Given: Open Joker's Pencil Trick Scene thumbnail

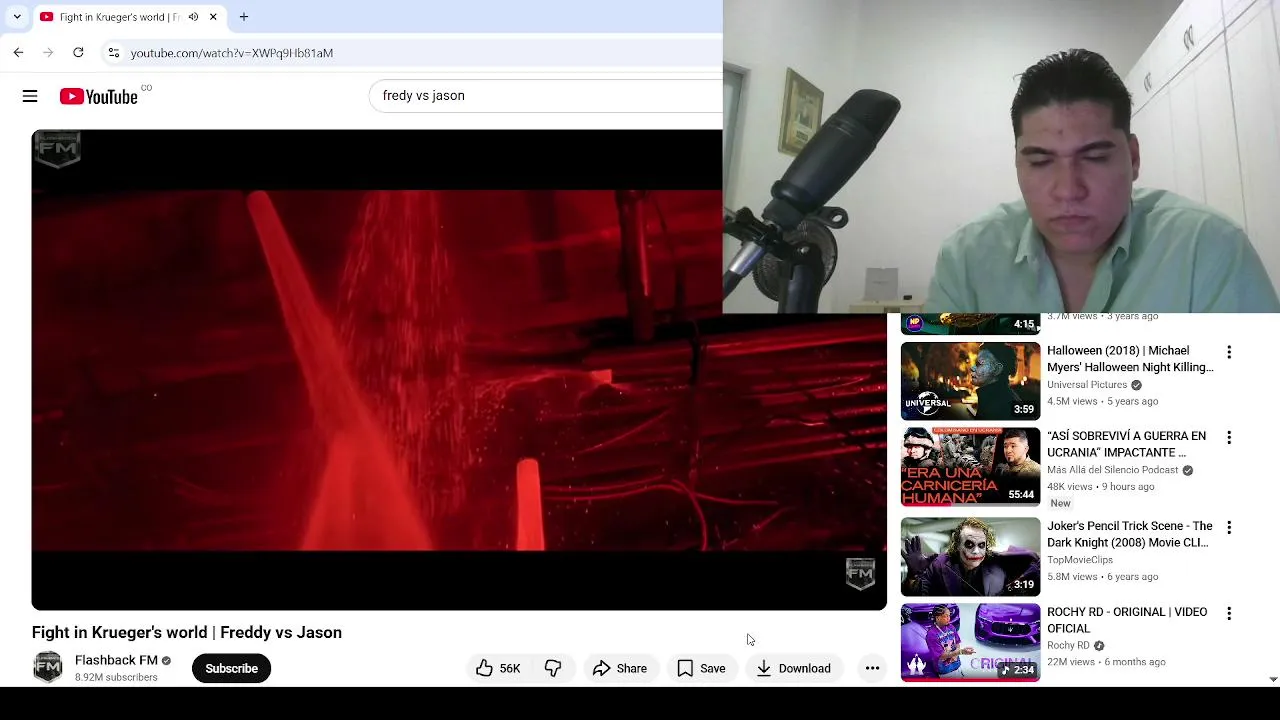Looking at the screenshot, I should pos(970,556).
